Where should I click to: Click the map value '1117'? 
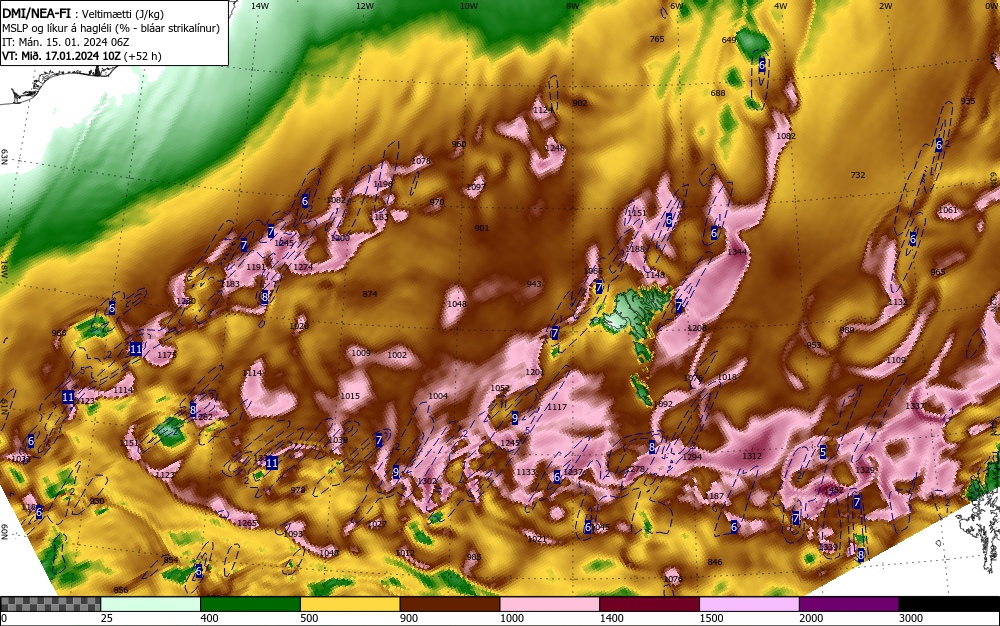[557, 407]
